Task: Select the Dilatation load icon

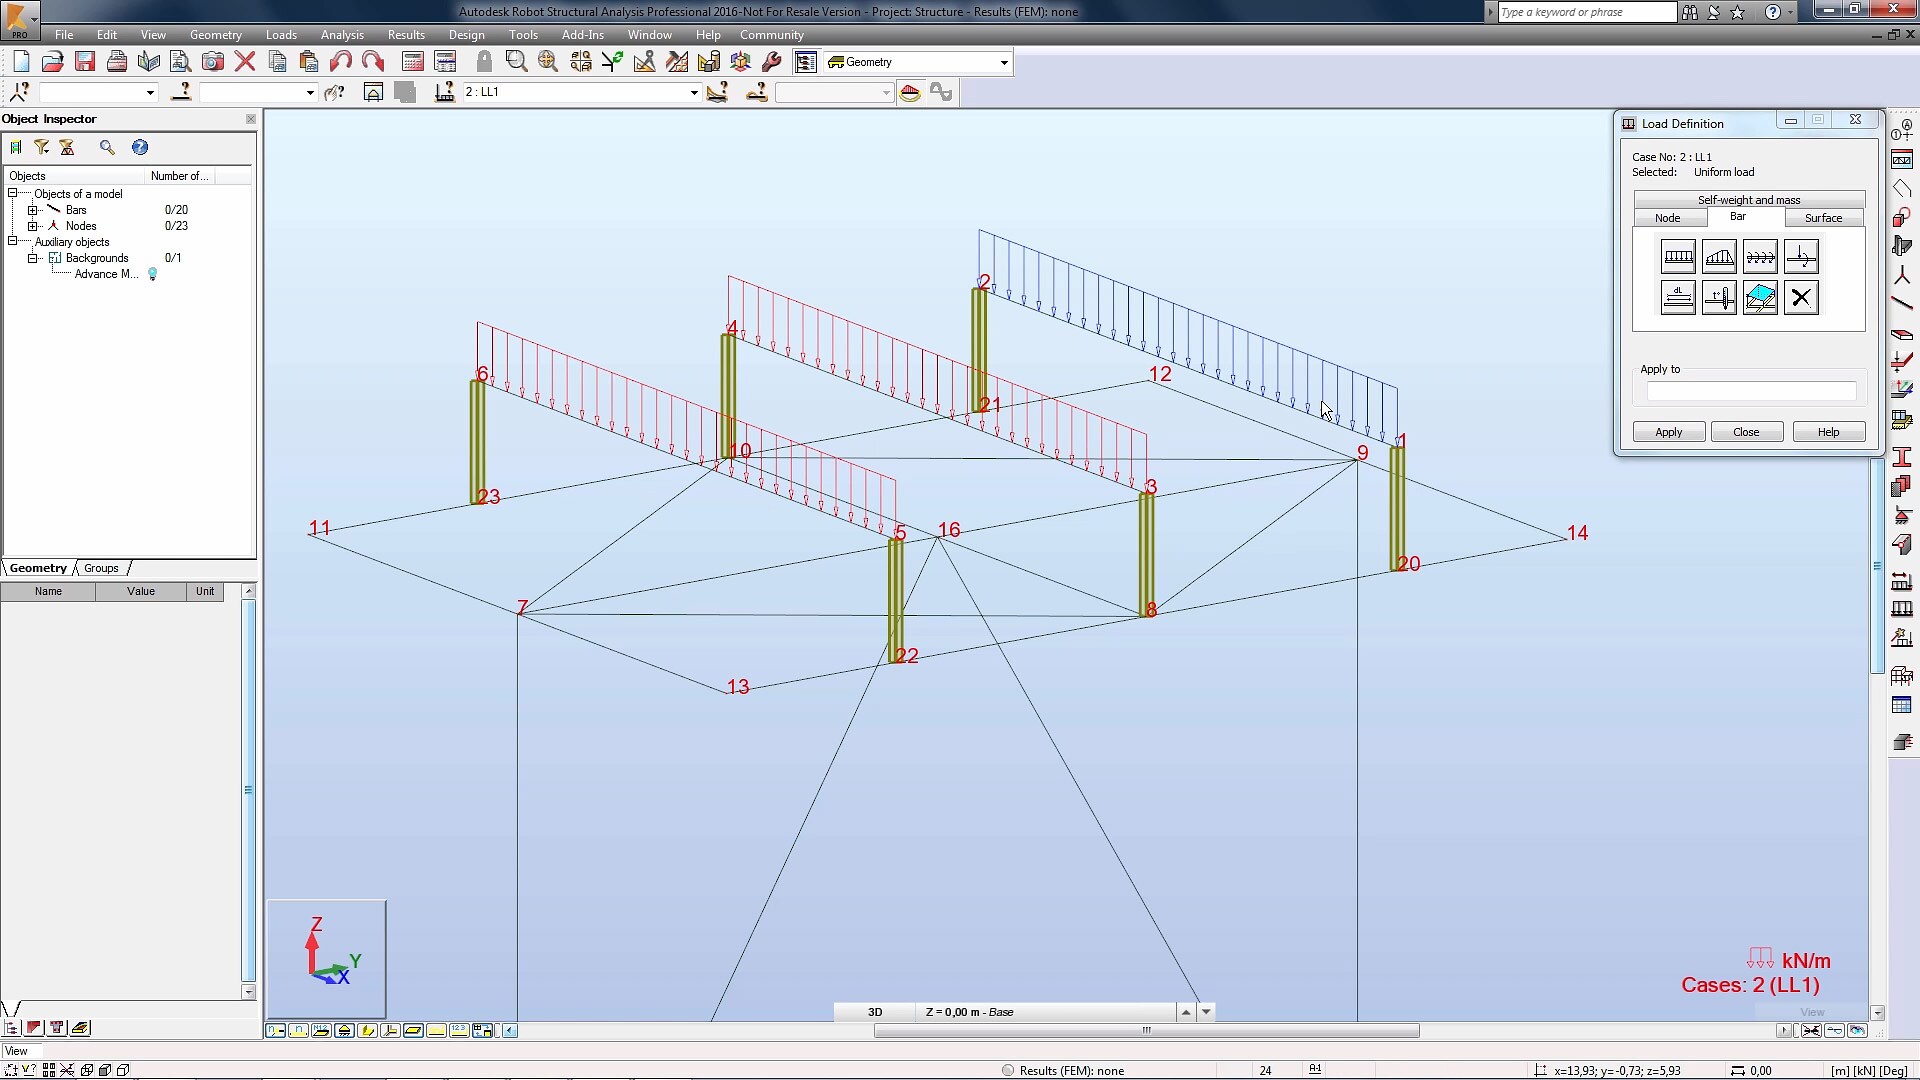Action: tap(1678, 298)
